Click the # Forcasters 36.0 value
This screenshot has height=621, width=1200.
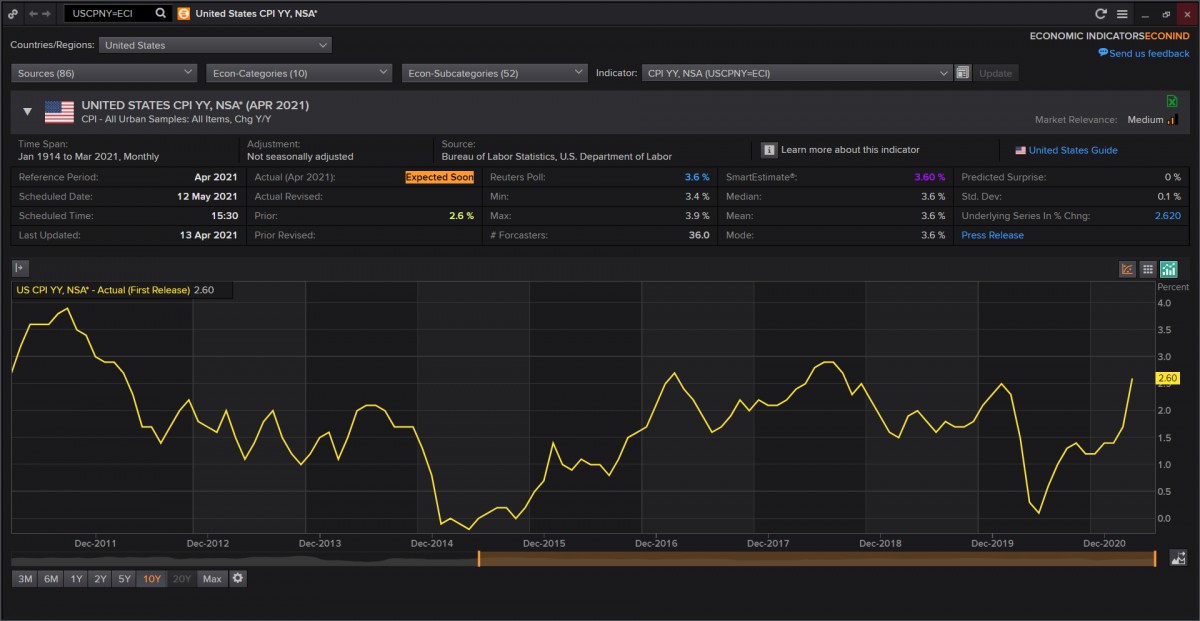(698, 235)
